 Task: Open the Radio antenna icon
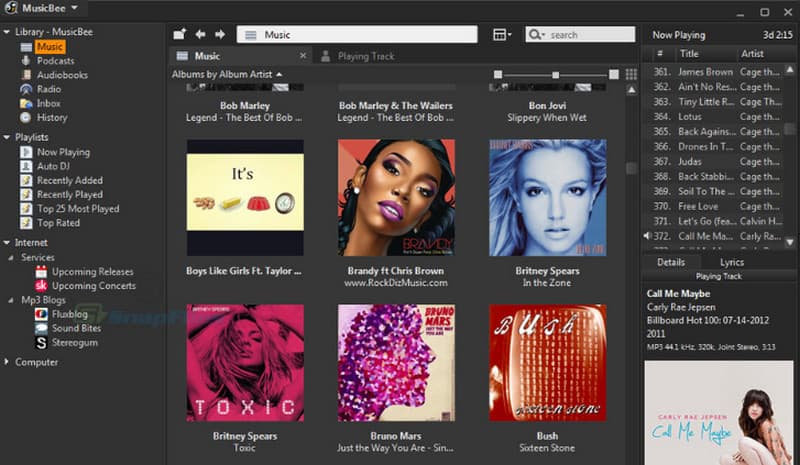coord(26,89)
